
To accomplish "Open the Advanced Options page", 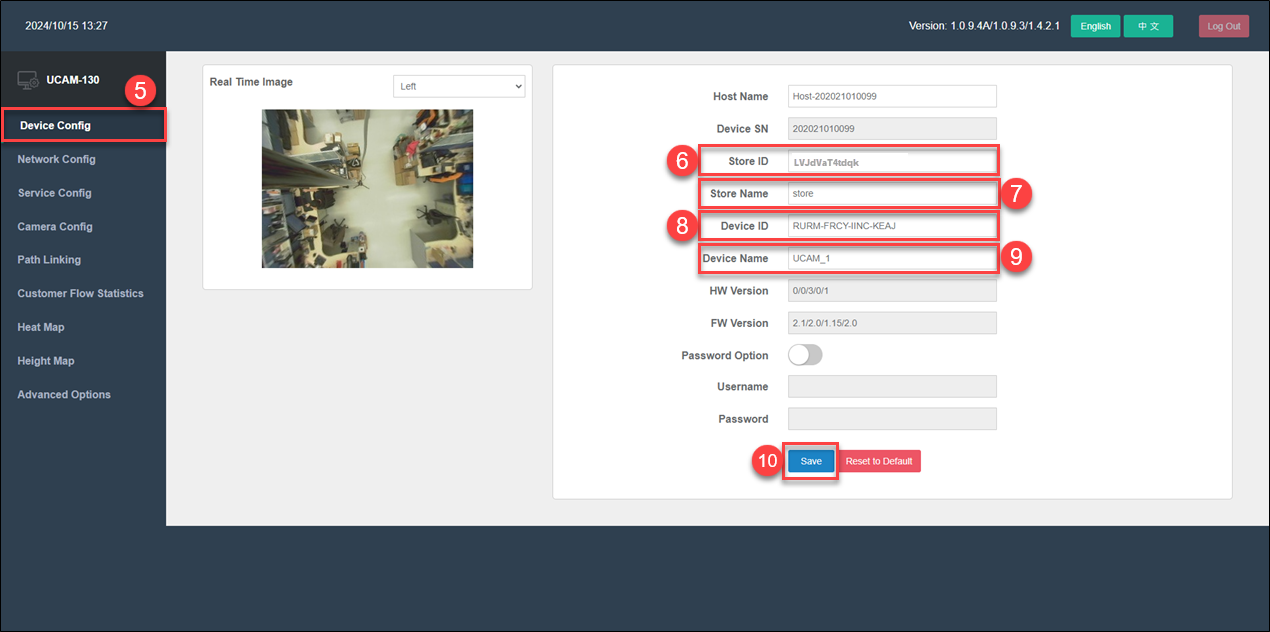I will click(63, 394).
